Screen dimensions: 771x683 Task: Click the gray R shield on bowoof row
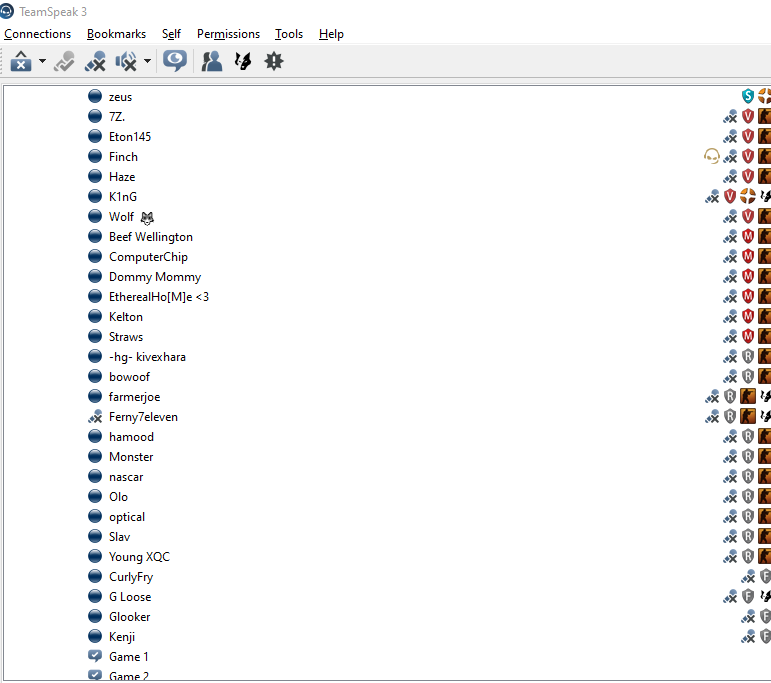tap(747, 376)
